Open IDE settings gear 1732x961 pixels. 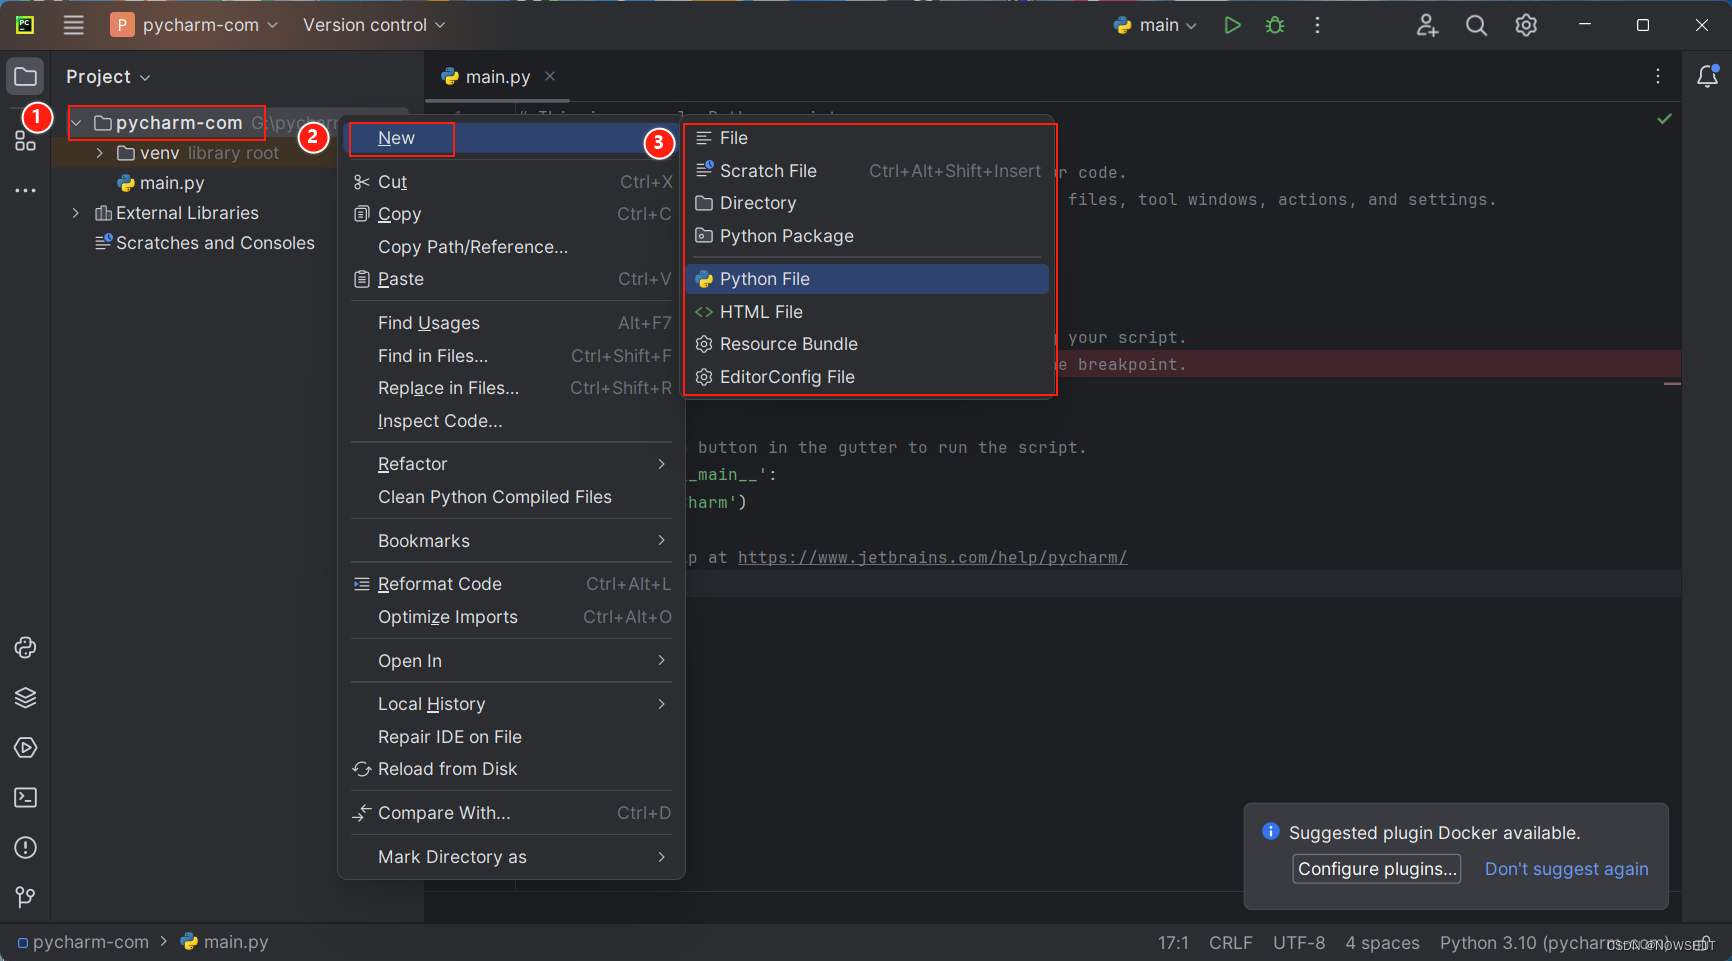[x=1526, y=25]
